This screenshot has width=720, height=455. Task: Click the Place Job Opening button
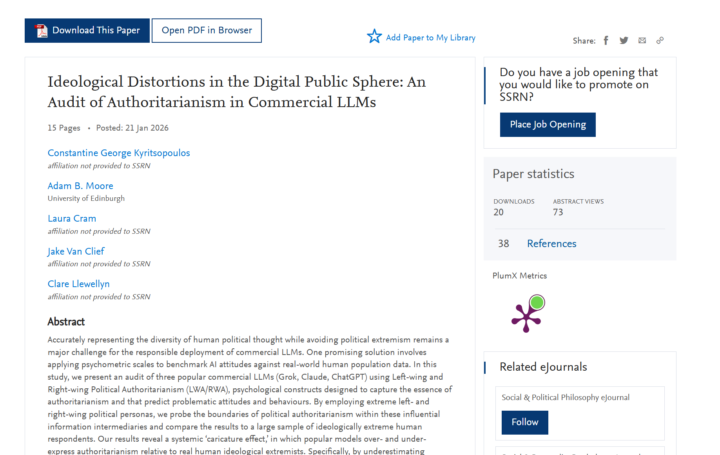(x=548, y=124)
